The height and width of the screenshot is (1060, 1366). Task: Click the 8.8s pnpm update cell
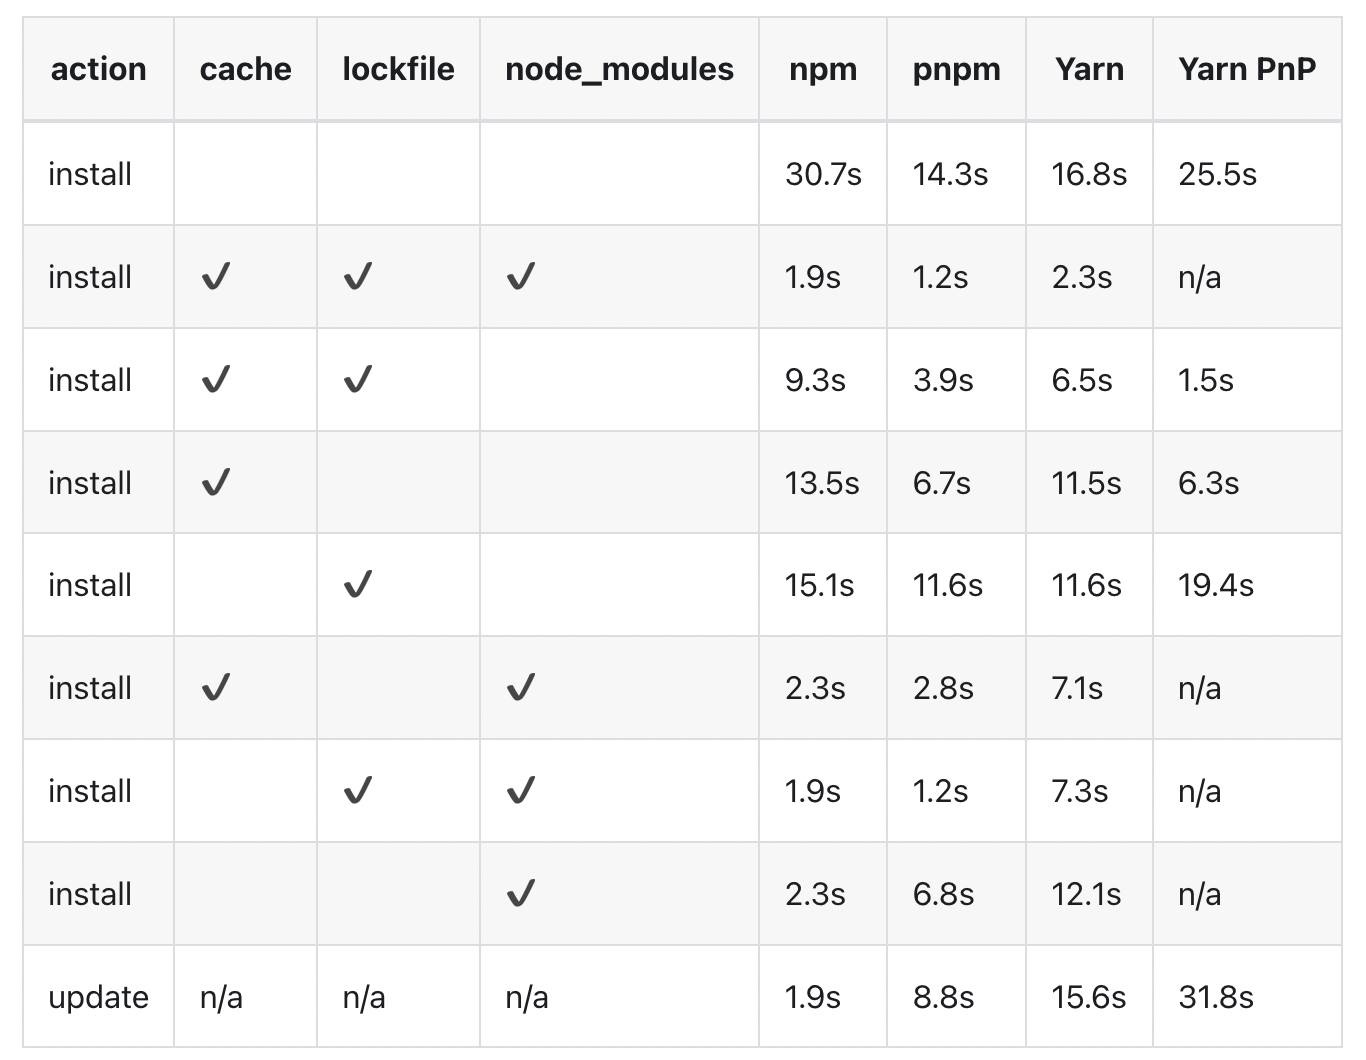(x=943, y=997)
